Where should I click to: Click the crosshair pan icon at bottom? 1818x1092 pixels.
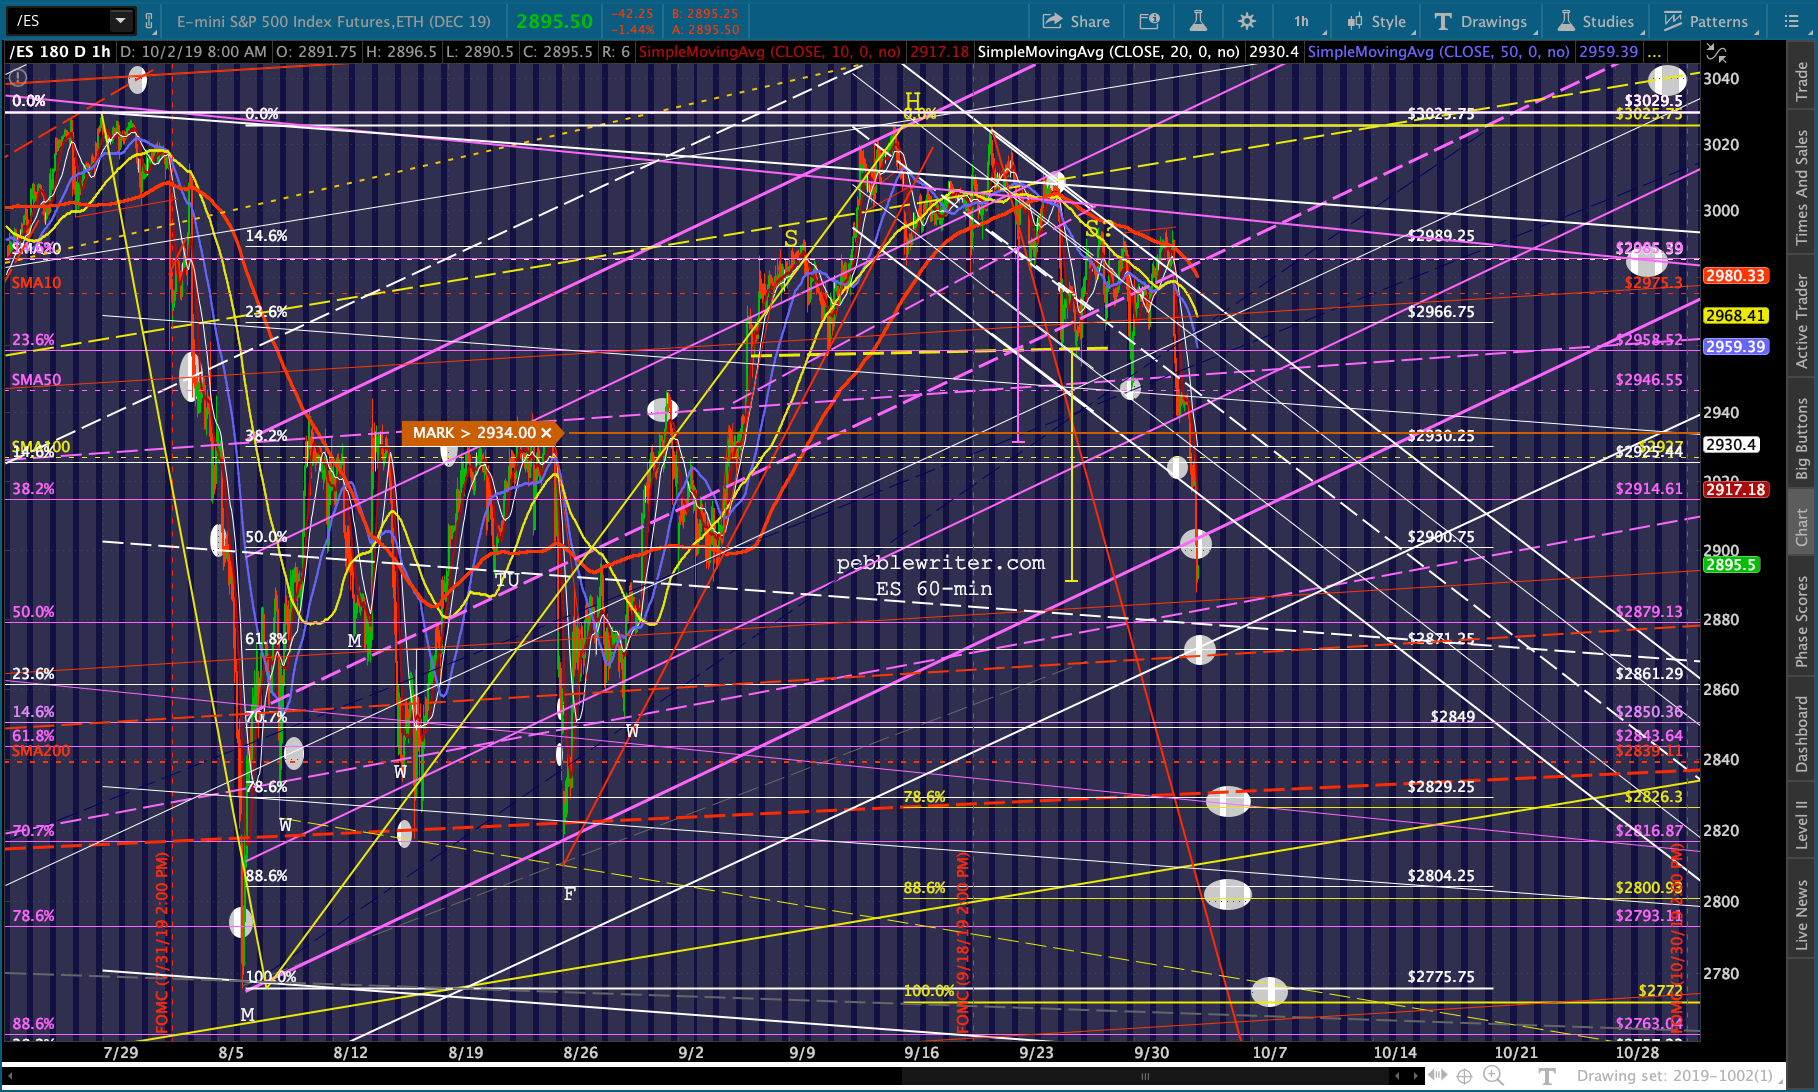1464,1076
